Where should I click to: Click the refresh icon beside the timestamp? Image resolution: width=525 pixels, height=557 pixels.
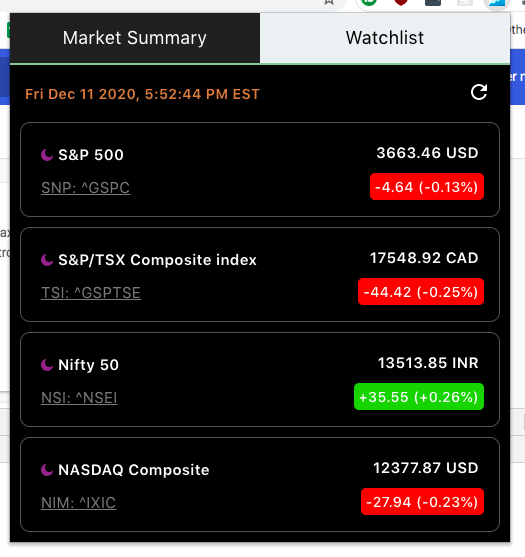click(x=479, y=92)
